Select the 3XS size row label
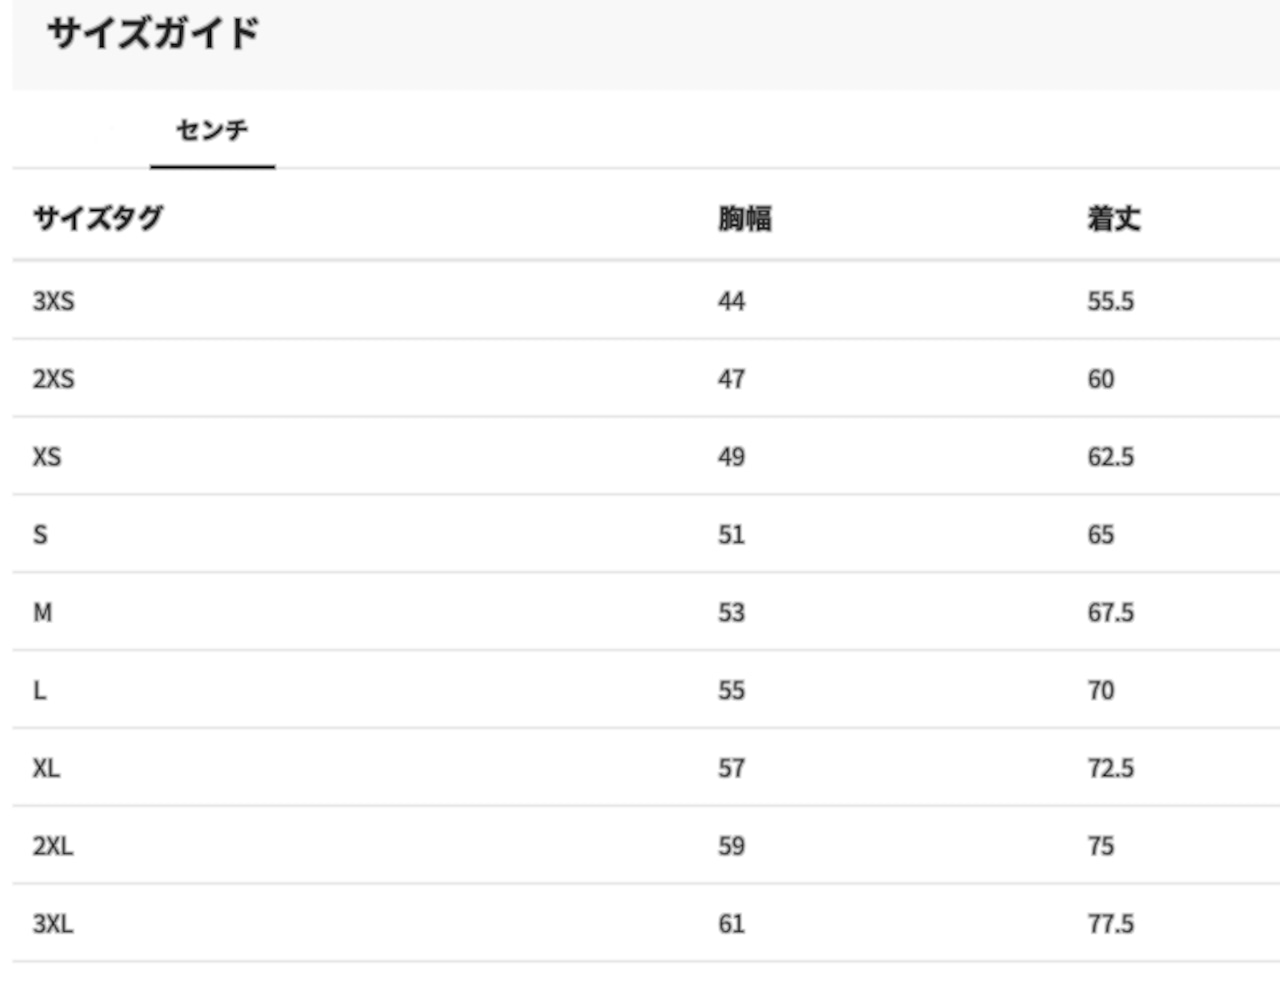This screenshot has height=987, width=1280. (x=53, y=301)
